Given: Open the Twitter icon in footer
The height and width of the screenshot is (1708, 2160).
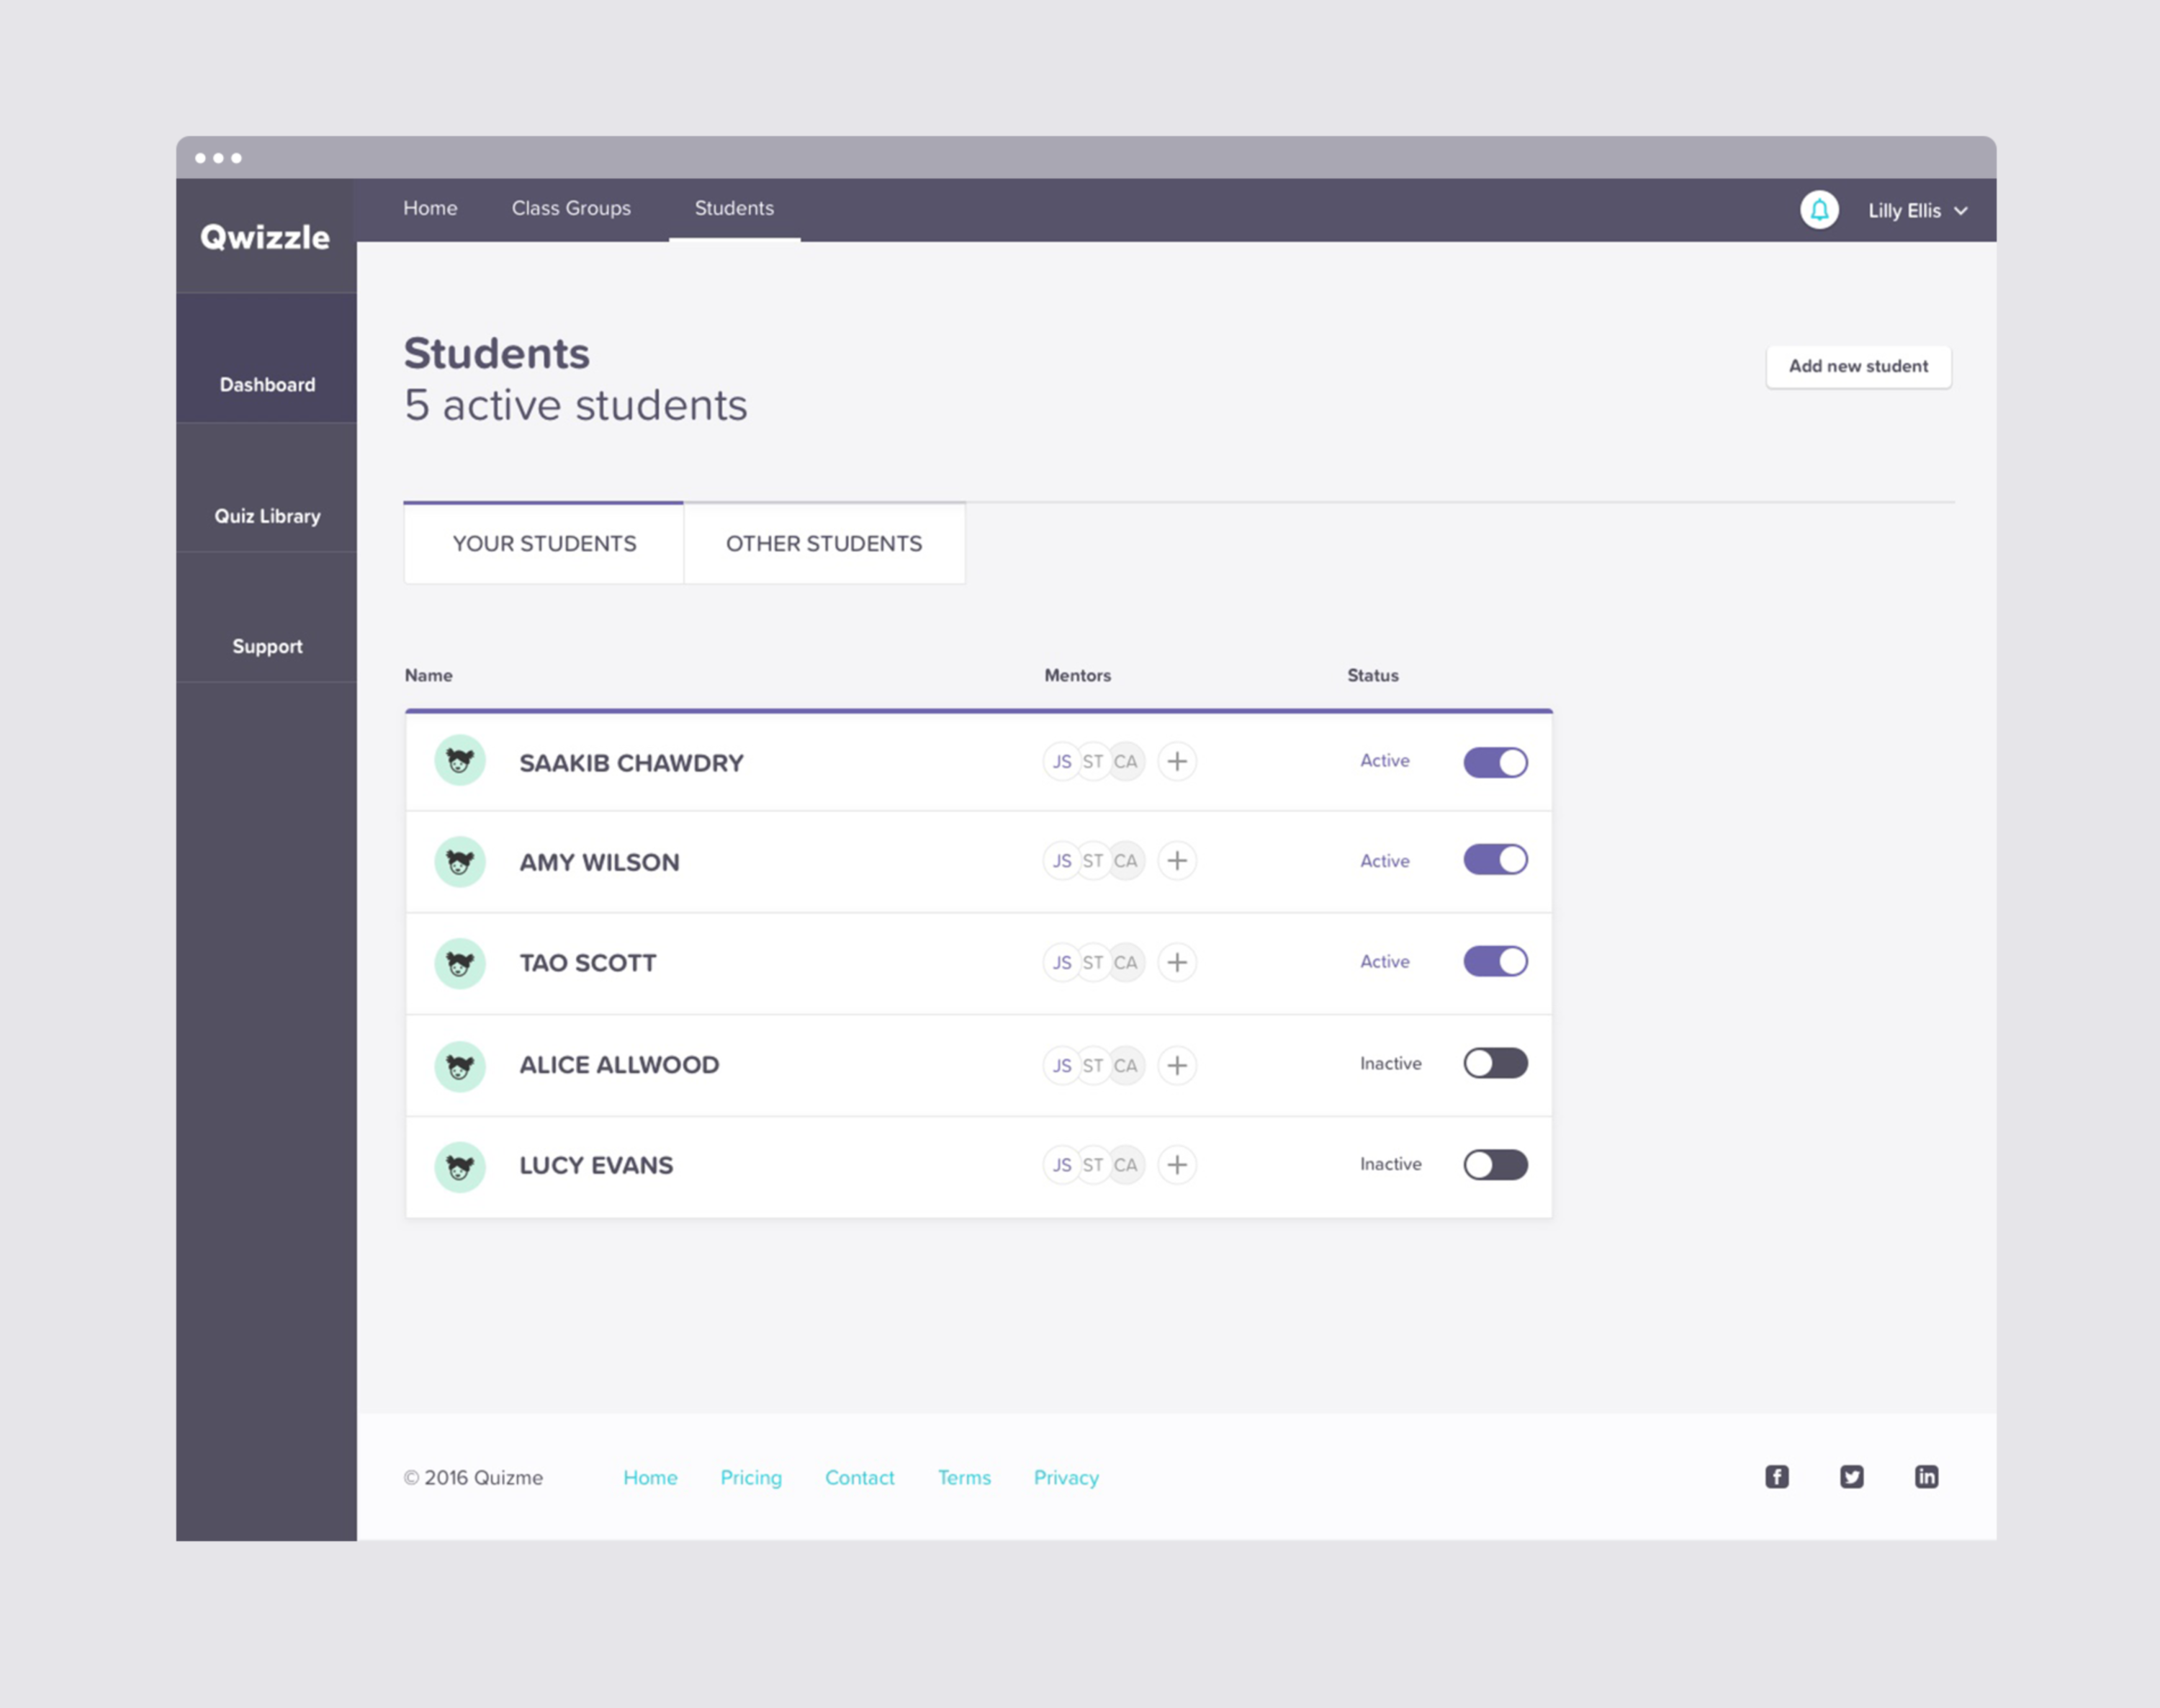Looking at the screenshot, I should coord(1852,1477).
